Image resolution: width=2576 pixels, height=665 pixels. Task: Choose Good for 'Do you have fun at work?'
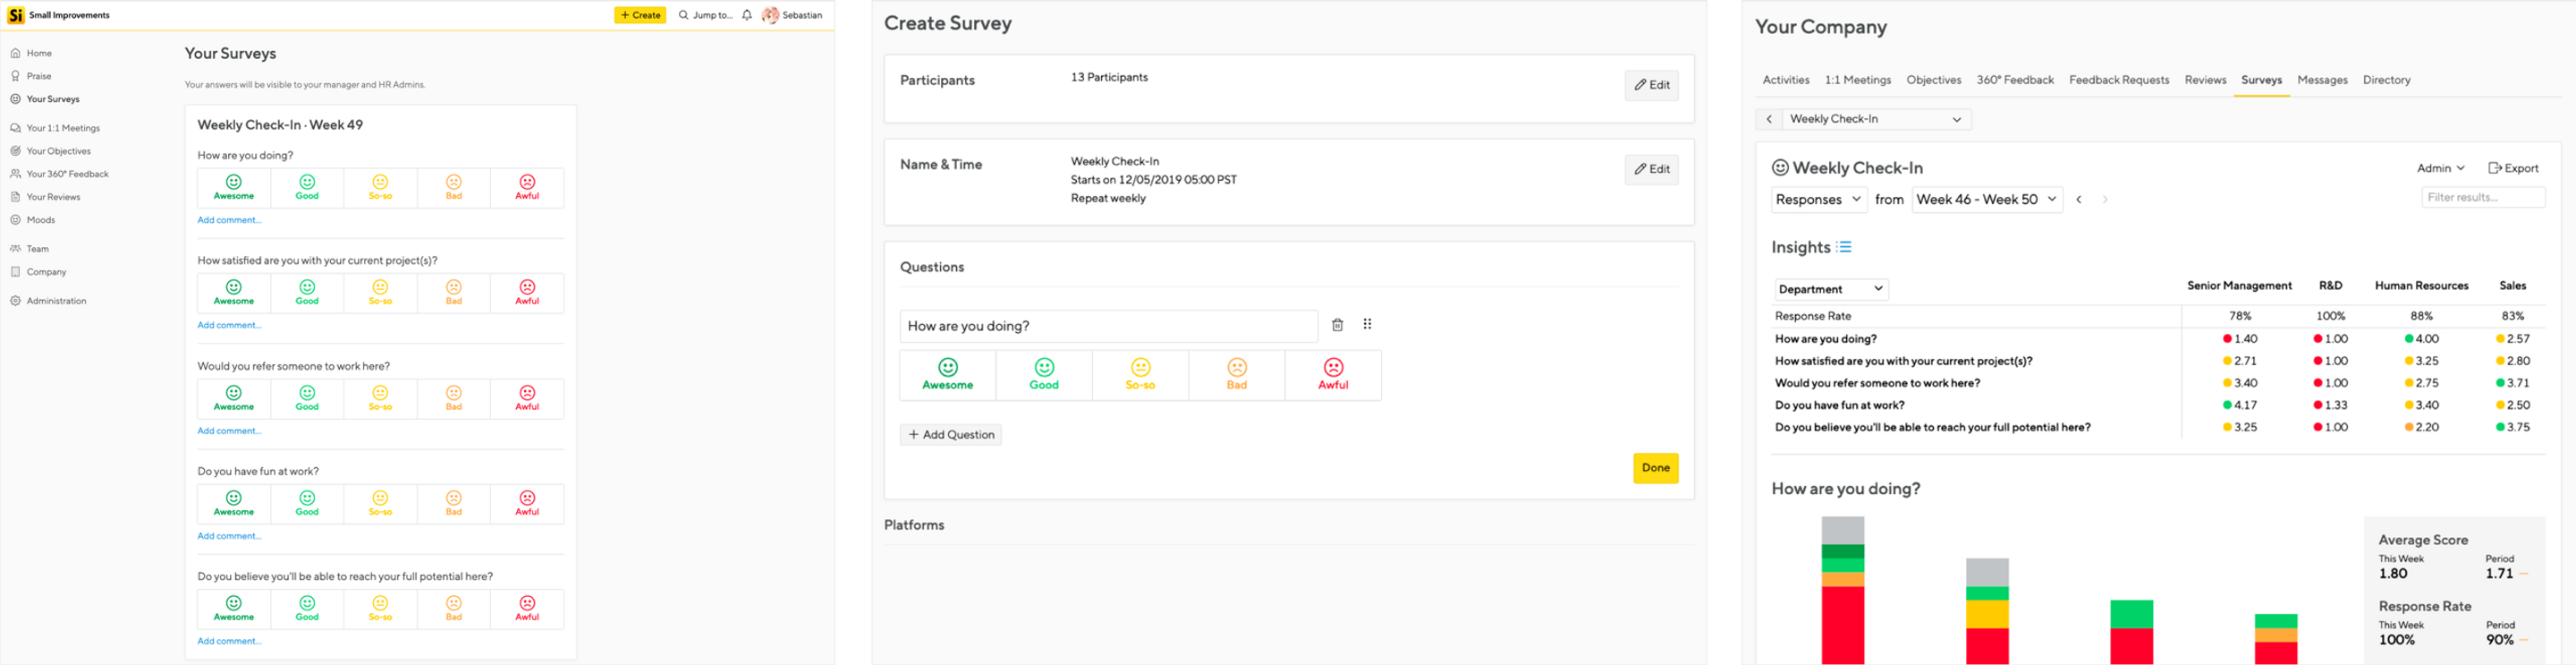point(307,504)
